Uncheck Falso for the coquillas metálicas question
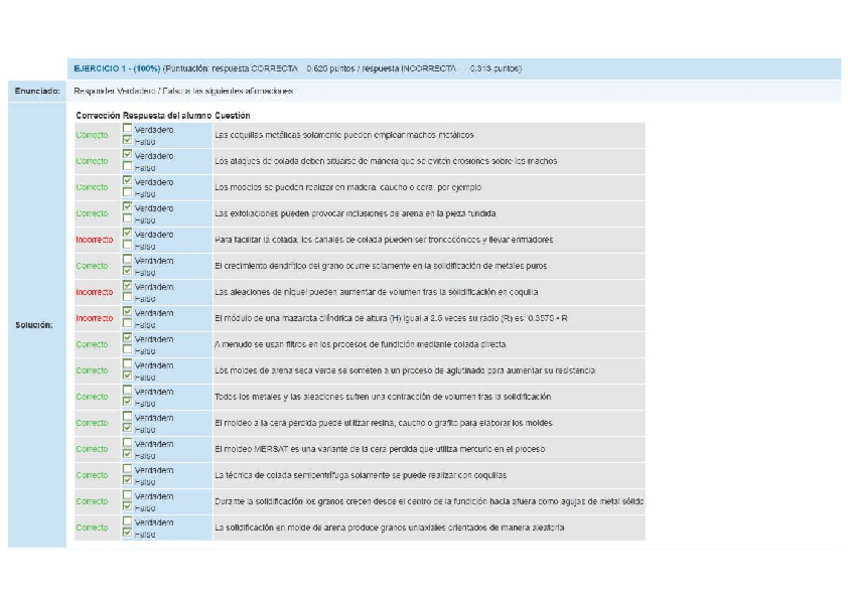The height and width of the screenshot is (599, 848). (x=126, y=141)
